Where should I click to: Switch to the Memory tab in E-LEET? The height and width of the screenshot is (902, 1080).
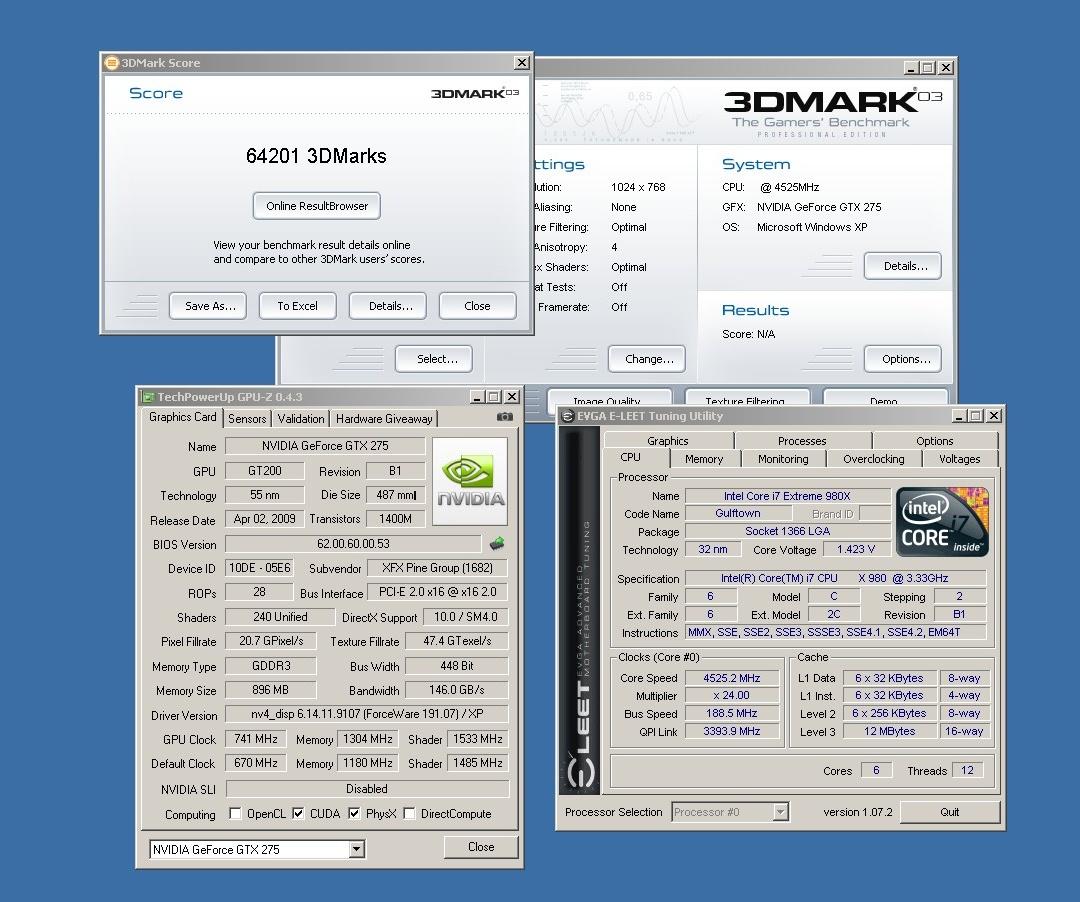point(704,459)
